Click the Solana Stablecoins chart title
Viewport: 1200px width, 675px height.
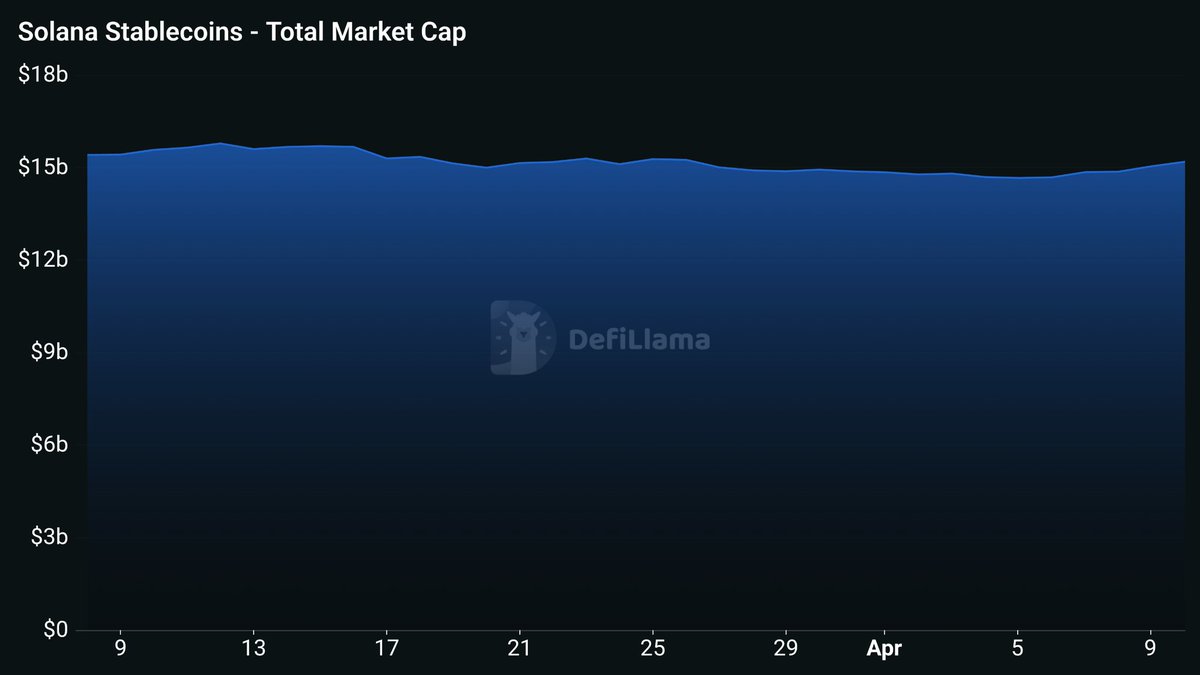pos(242,32)
